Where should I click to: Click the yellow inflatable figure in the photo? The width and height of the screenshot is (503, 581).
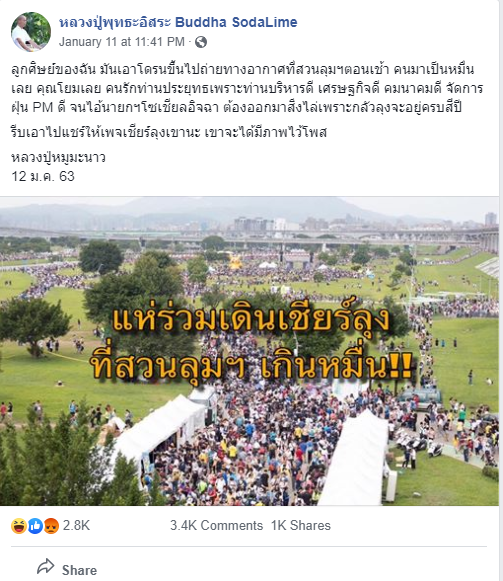235,262
